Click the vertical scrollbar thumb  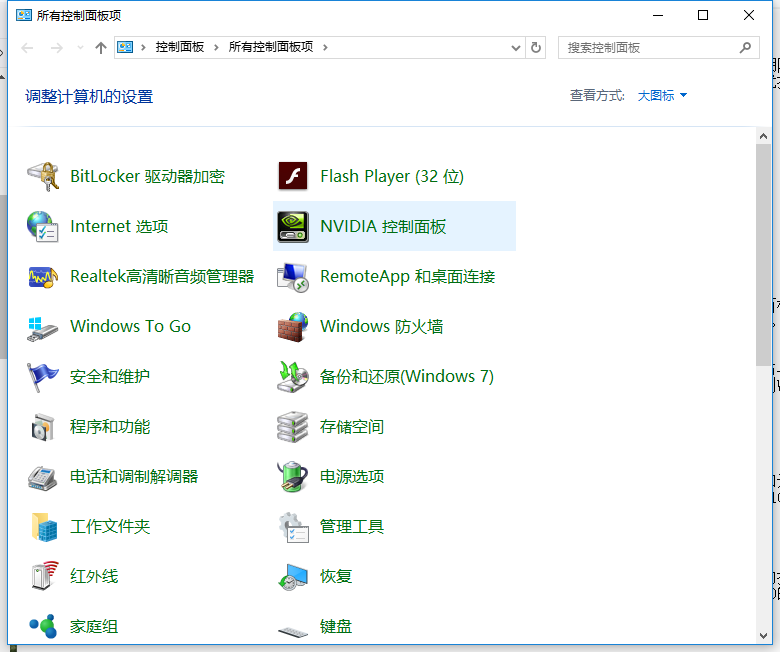764,255
